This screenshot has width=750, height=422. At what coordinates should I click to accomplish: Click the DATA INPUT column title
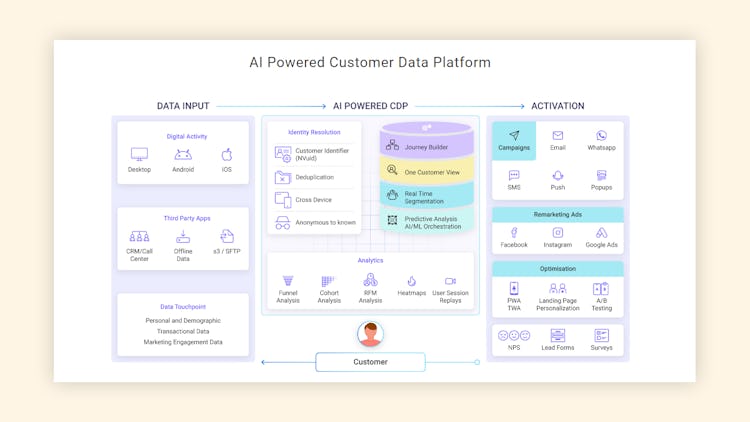click(x=183, y=106)
